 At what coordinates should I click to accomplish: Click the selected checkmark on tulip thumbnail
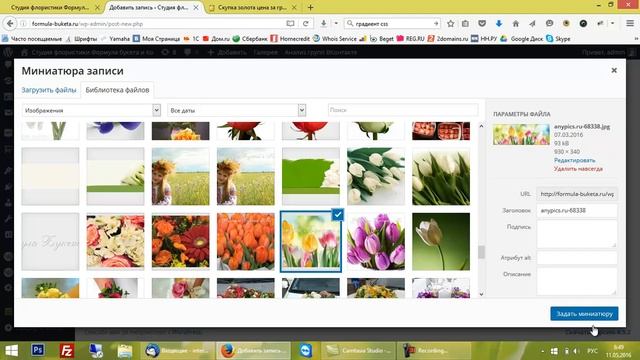tap(338, 215)
